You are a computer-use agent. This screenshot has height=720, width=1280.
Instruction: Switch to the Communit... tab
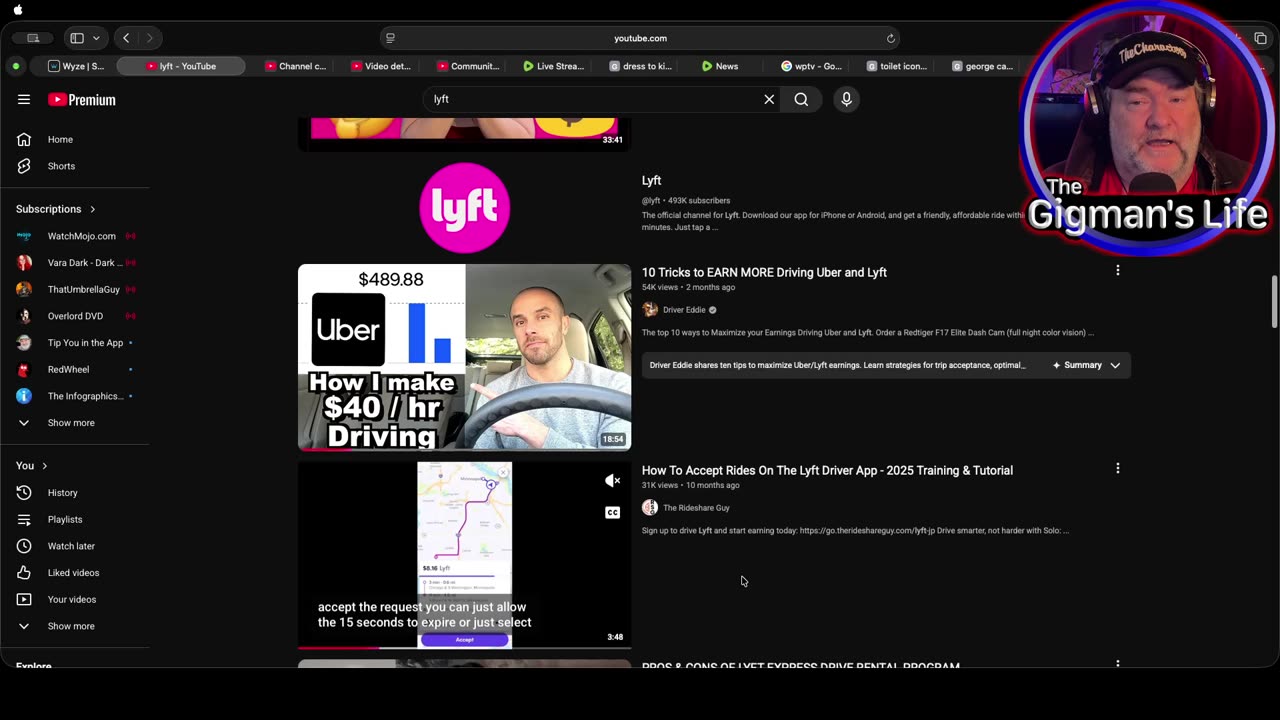(x=467, y=66)
